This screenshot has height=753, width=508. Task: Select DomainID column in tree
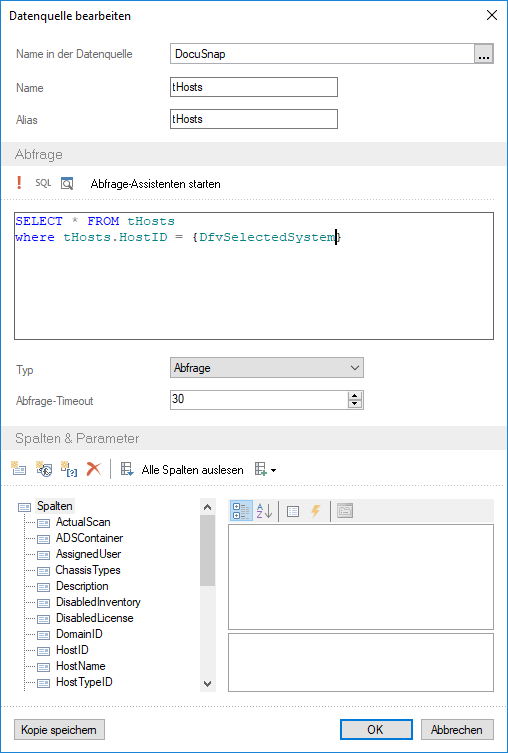click(x=79, y=634)
